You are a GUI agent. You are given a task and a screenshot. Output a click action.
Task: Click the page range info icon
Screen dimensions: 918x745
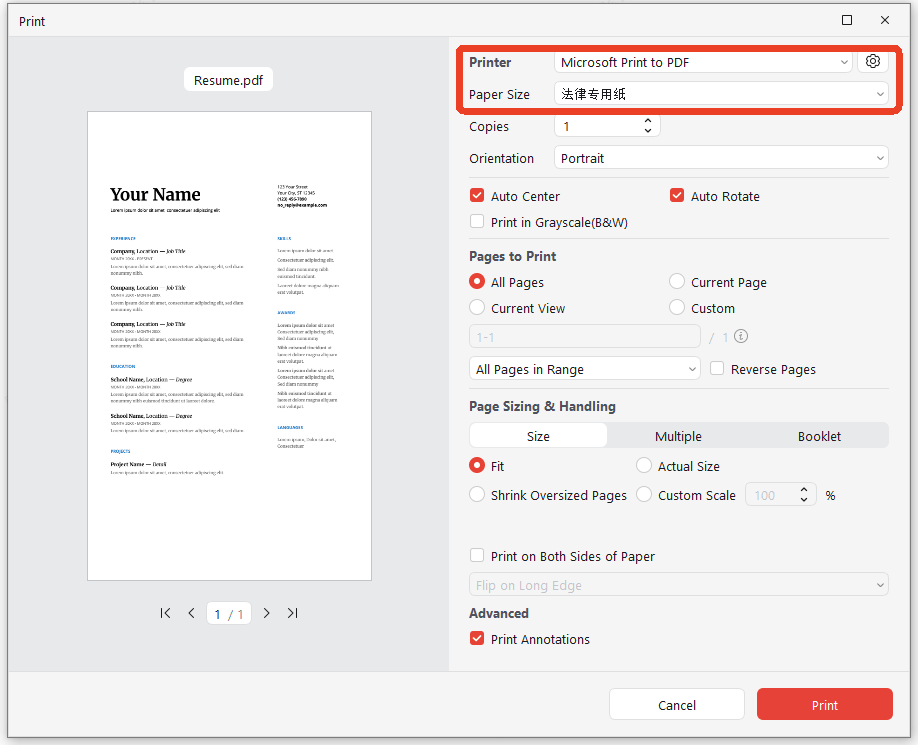(x=741, y=337)
